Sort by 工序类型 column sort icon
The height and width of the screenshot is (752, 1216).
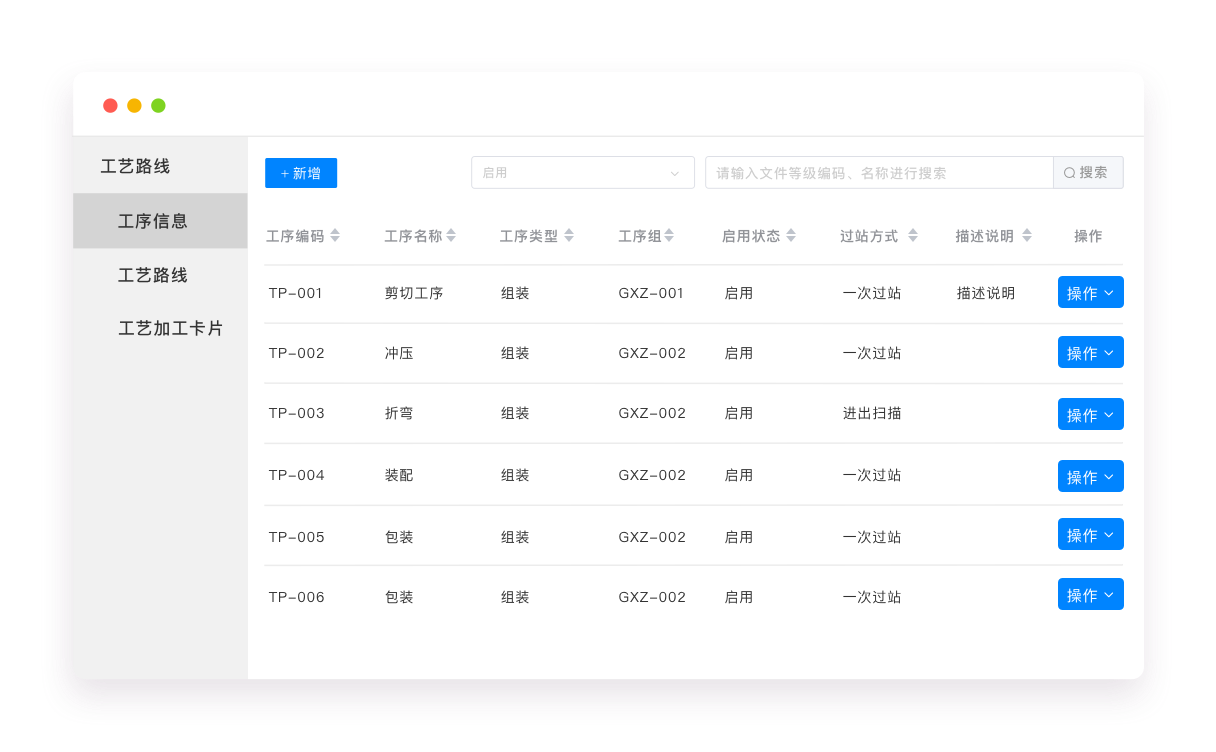click(569, 236)
